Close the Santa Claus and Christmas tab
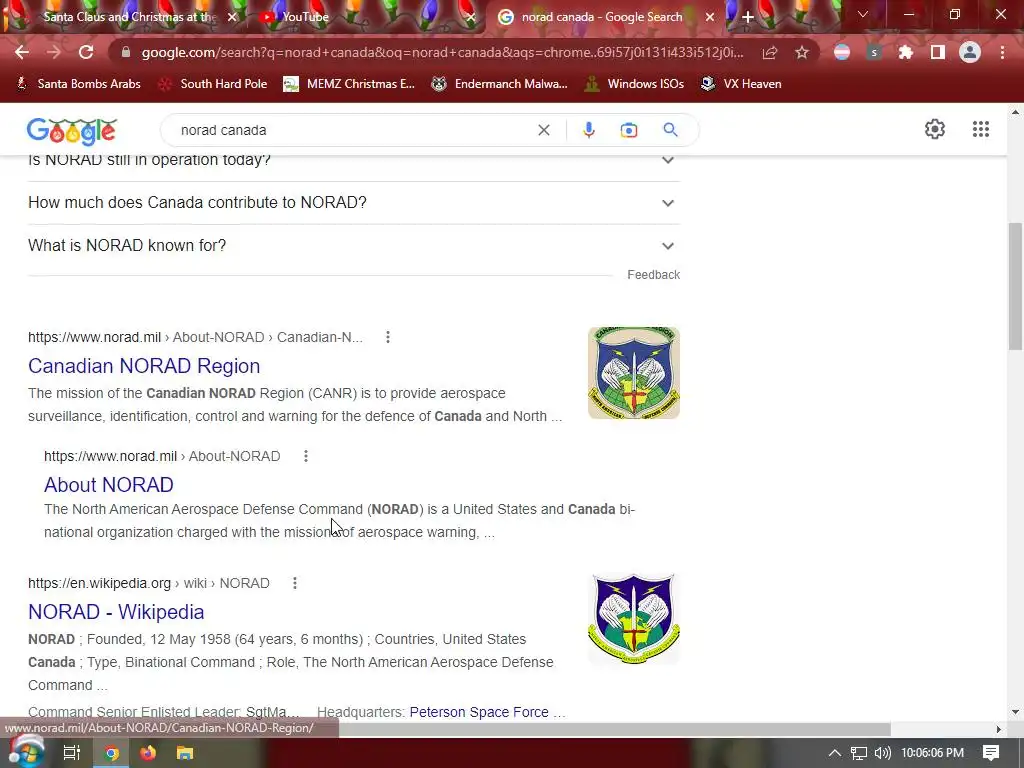 (x=232, y=17)
